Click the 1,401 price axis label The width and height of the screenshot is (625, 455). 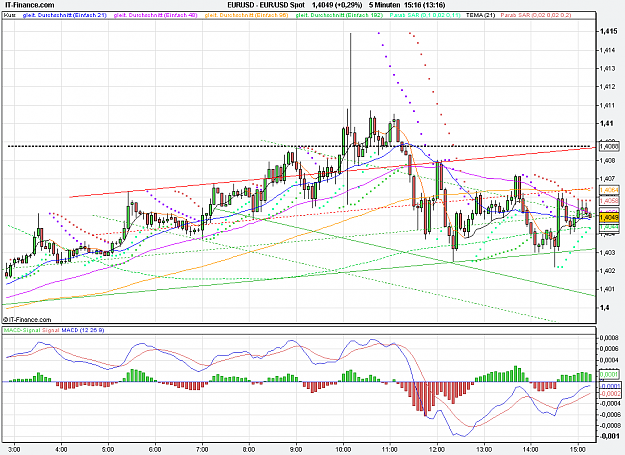(x=608, y=289)
